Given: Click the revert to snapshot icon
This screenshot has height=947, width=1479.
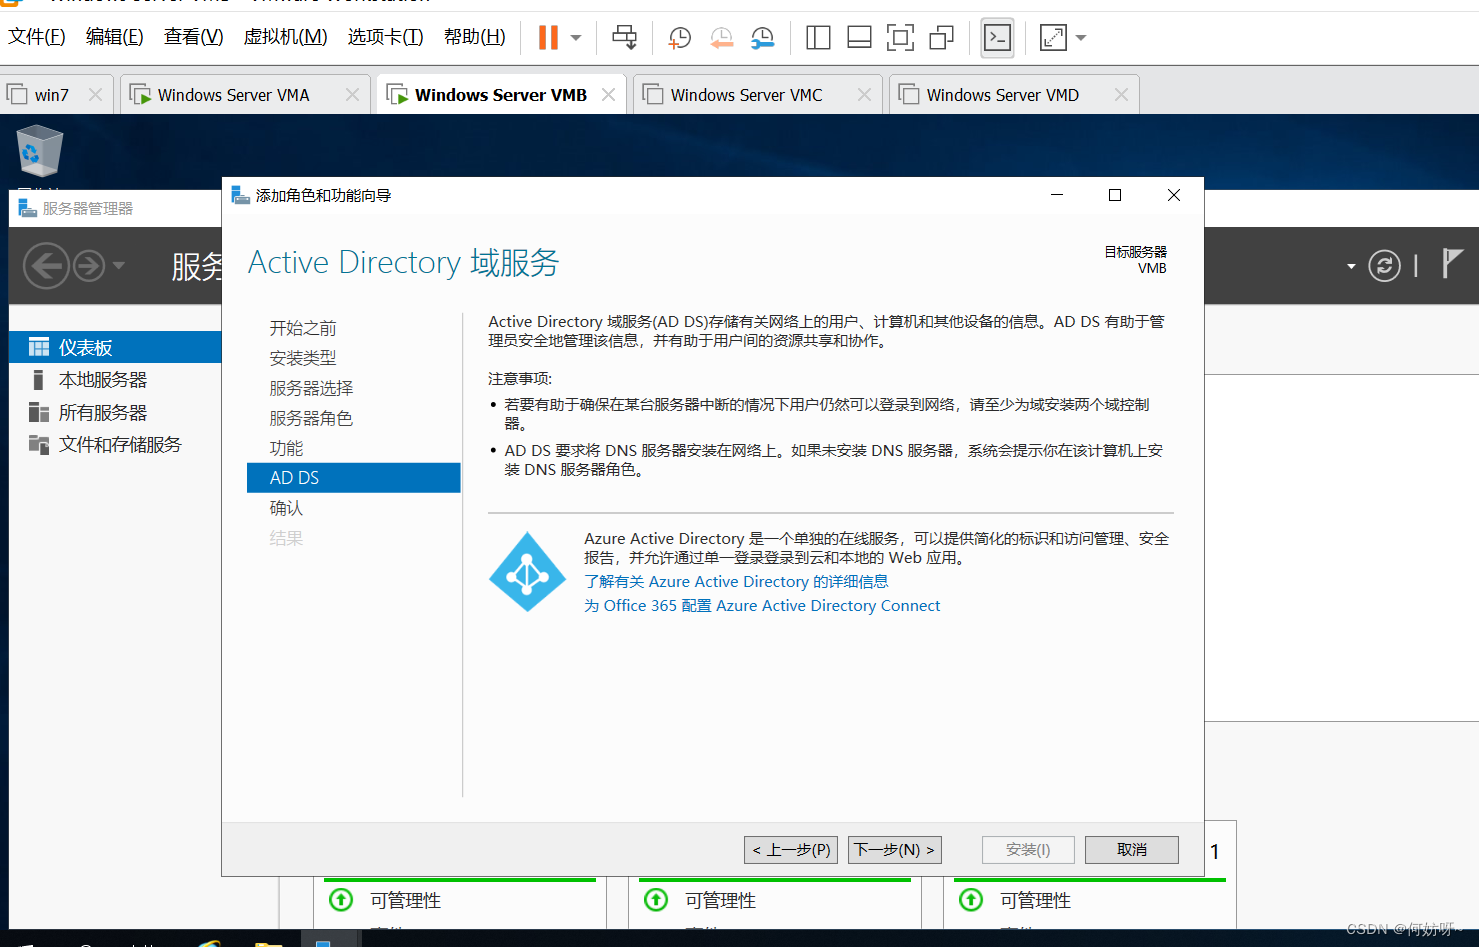Looking at the screenshot, I should [721, 38].
